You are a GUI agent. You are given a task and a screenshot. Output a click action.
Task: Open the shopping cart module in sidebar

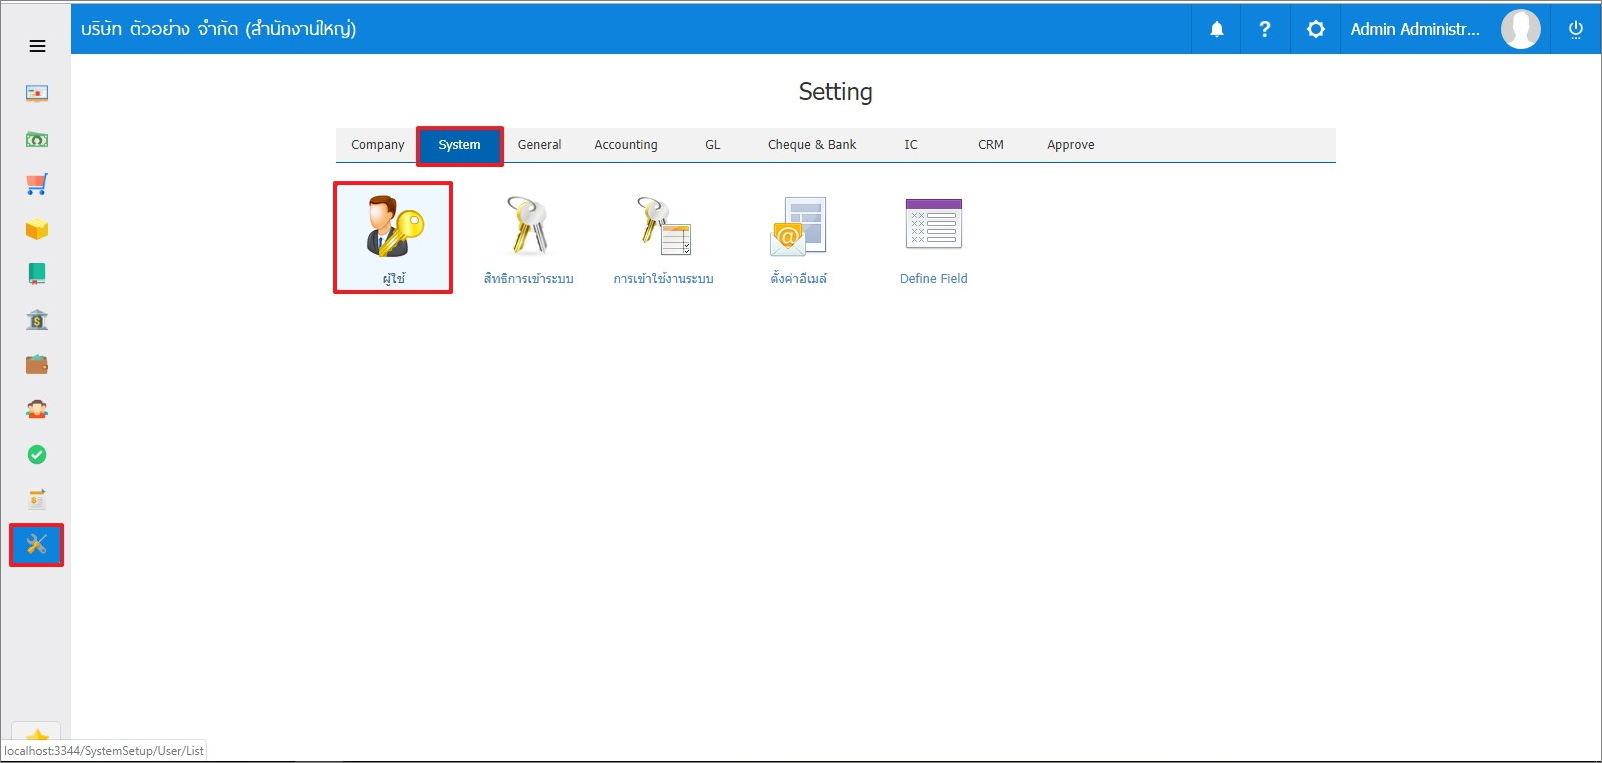coord(37,184)
